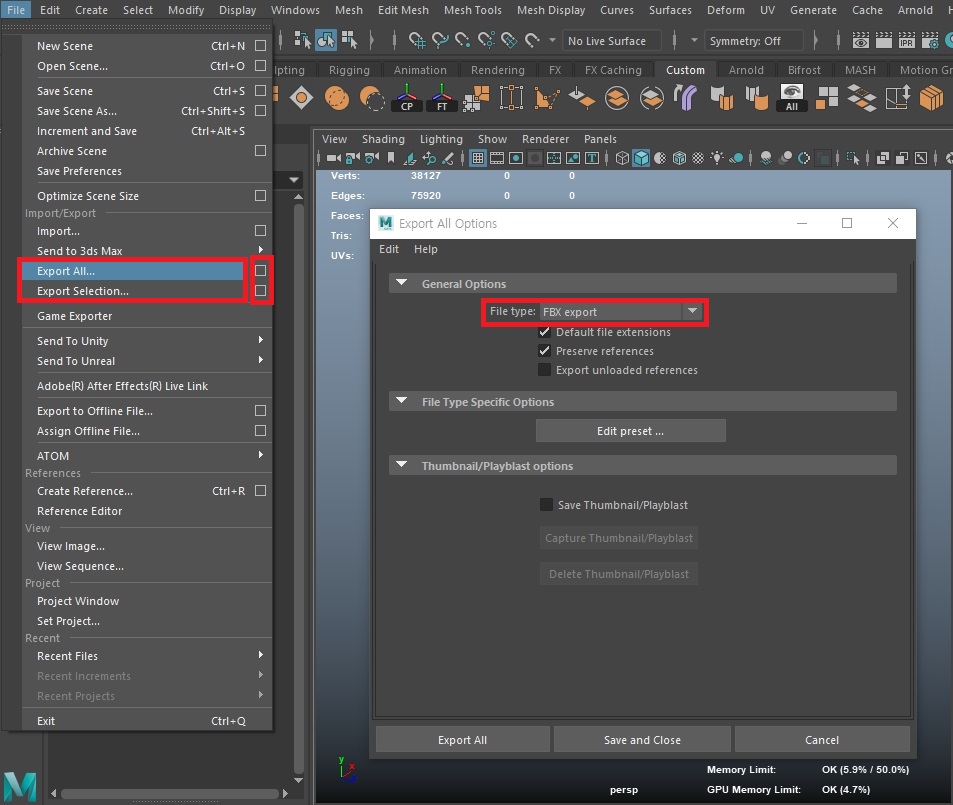Click the CP shelf icon

[x=407, y=98]
